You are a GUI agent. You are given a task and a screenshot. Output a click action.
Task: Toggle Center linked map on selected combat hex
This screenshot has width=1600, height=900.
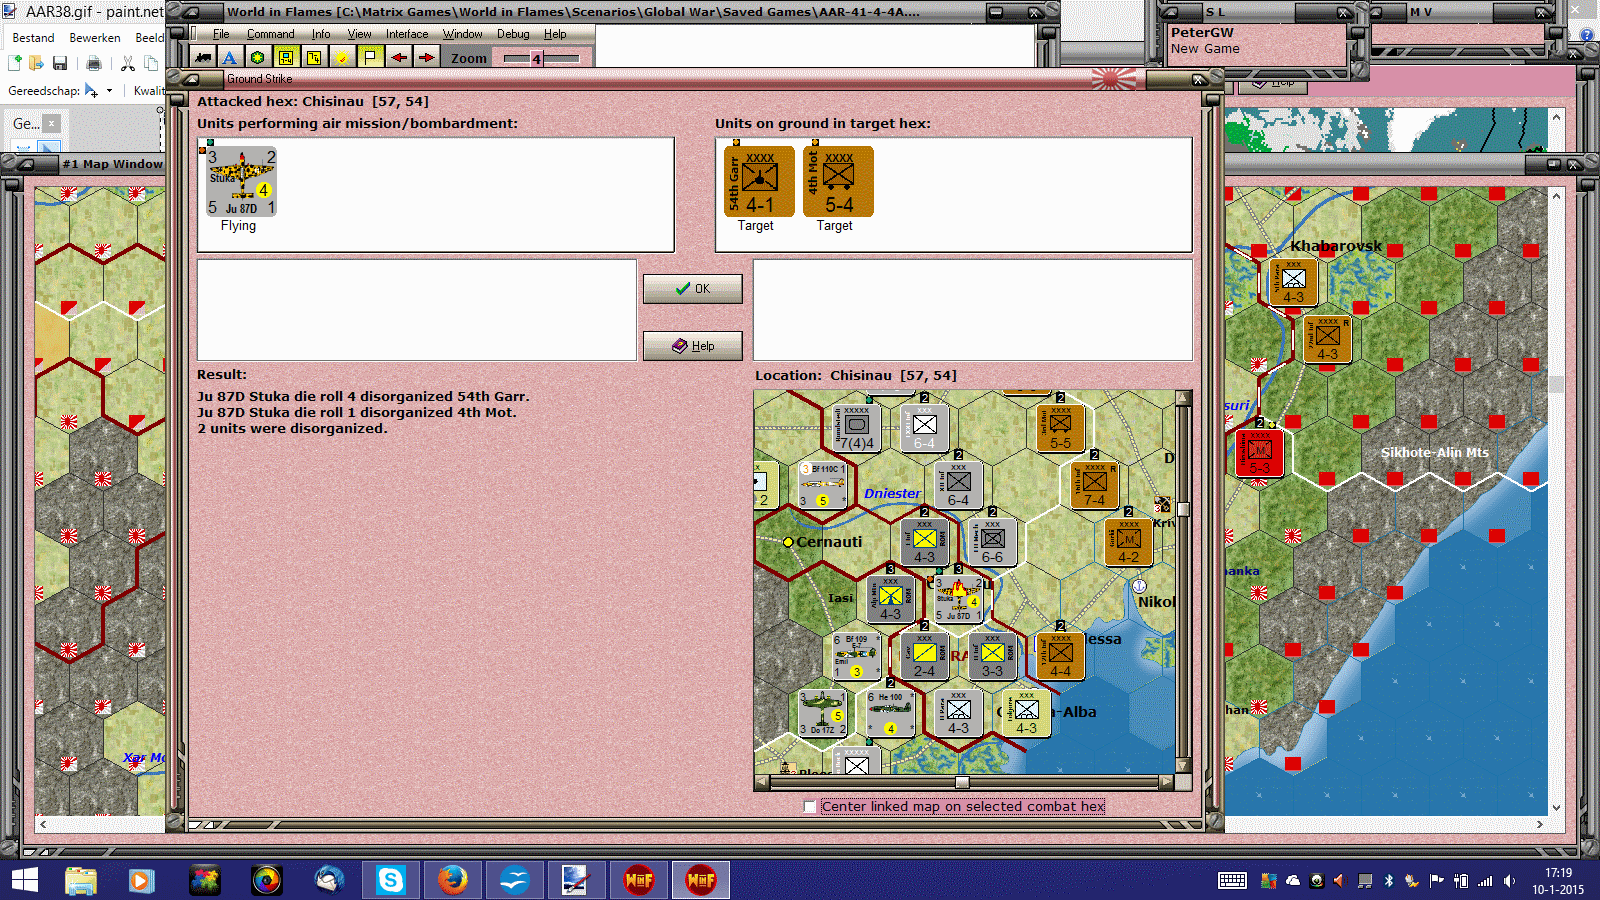(x=810, y=806)
